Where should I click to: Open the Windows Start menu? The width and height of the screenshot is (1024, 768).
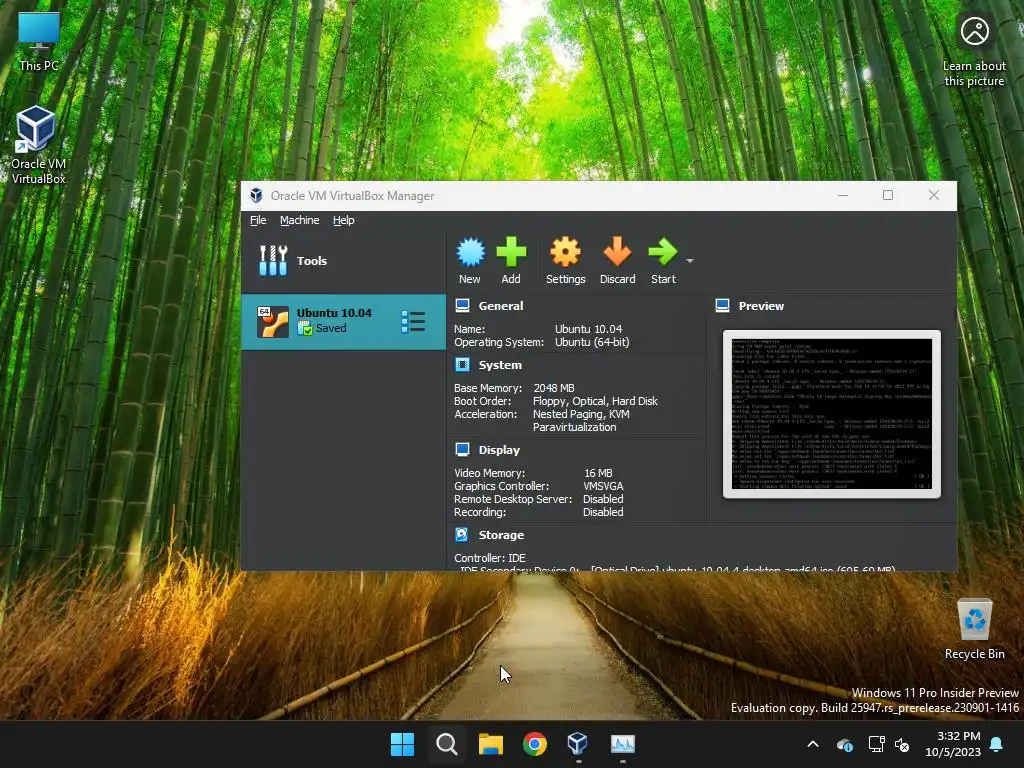tap(402, 744)
